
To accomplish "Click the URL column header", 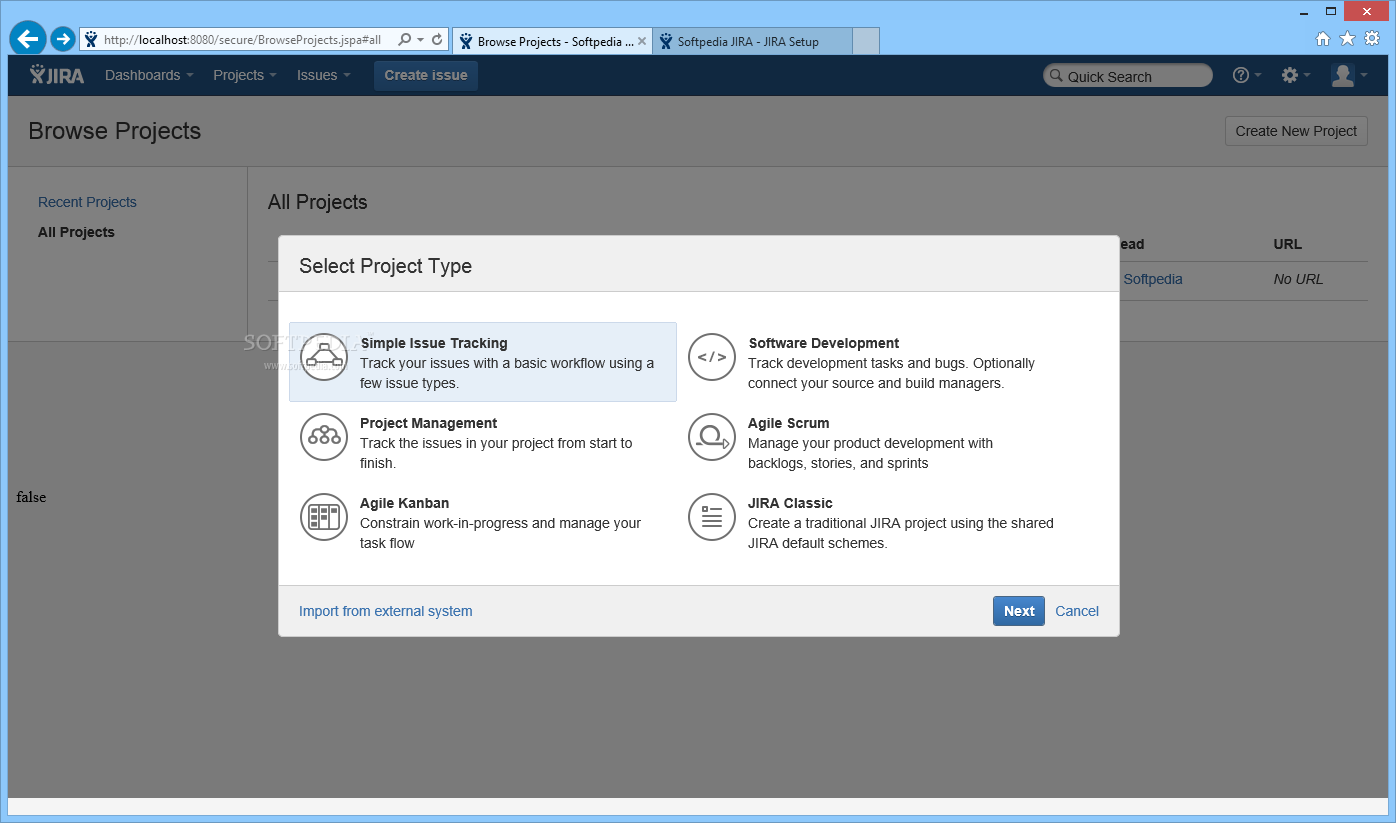I will click(1288, 244).
